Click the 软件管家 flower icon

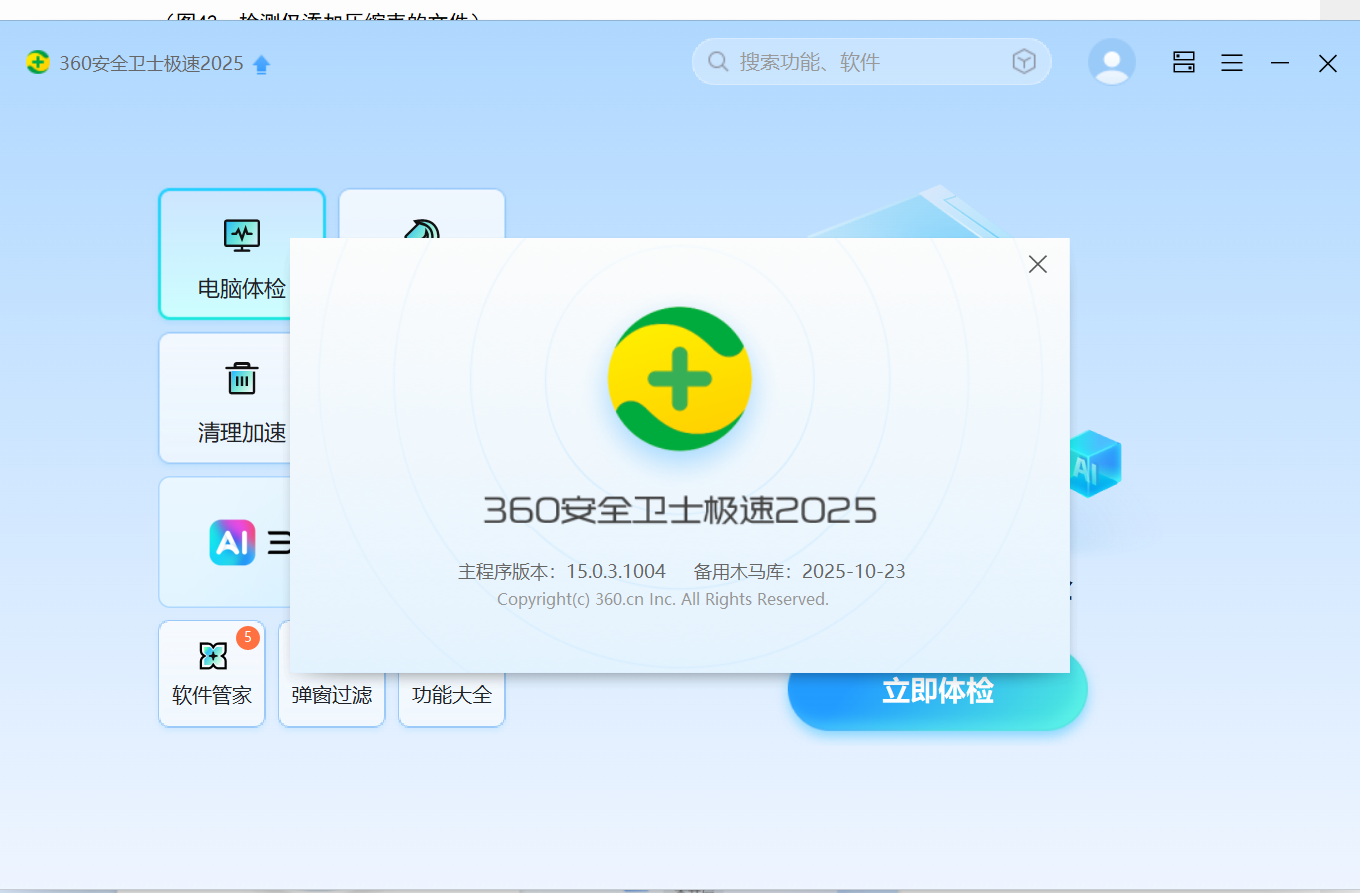213,656
